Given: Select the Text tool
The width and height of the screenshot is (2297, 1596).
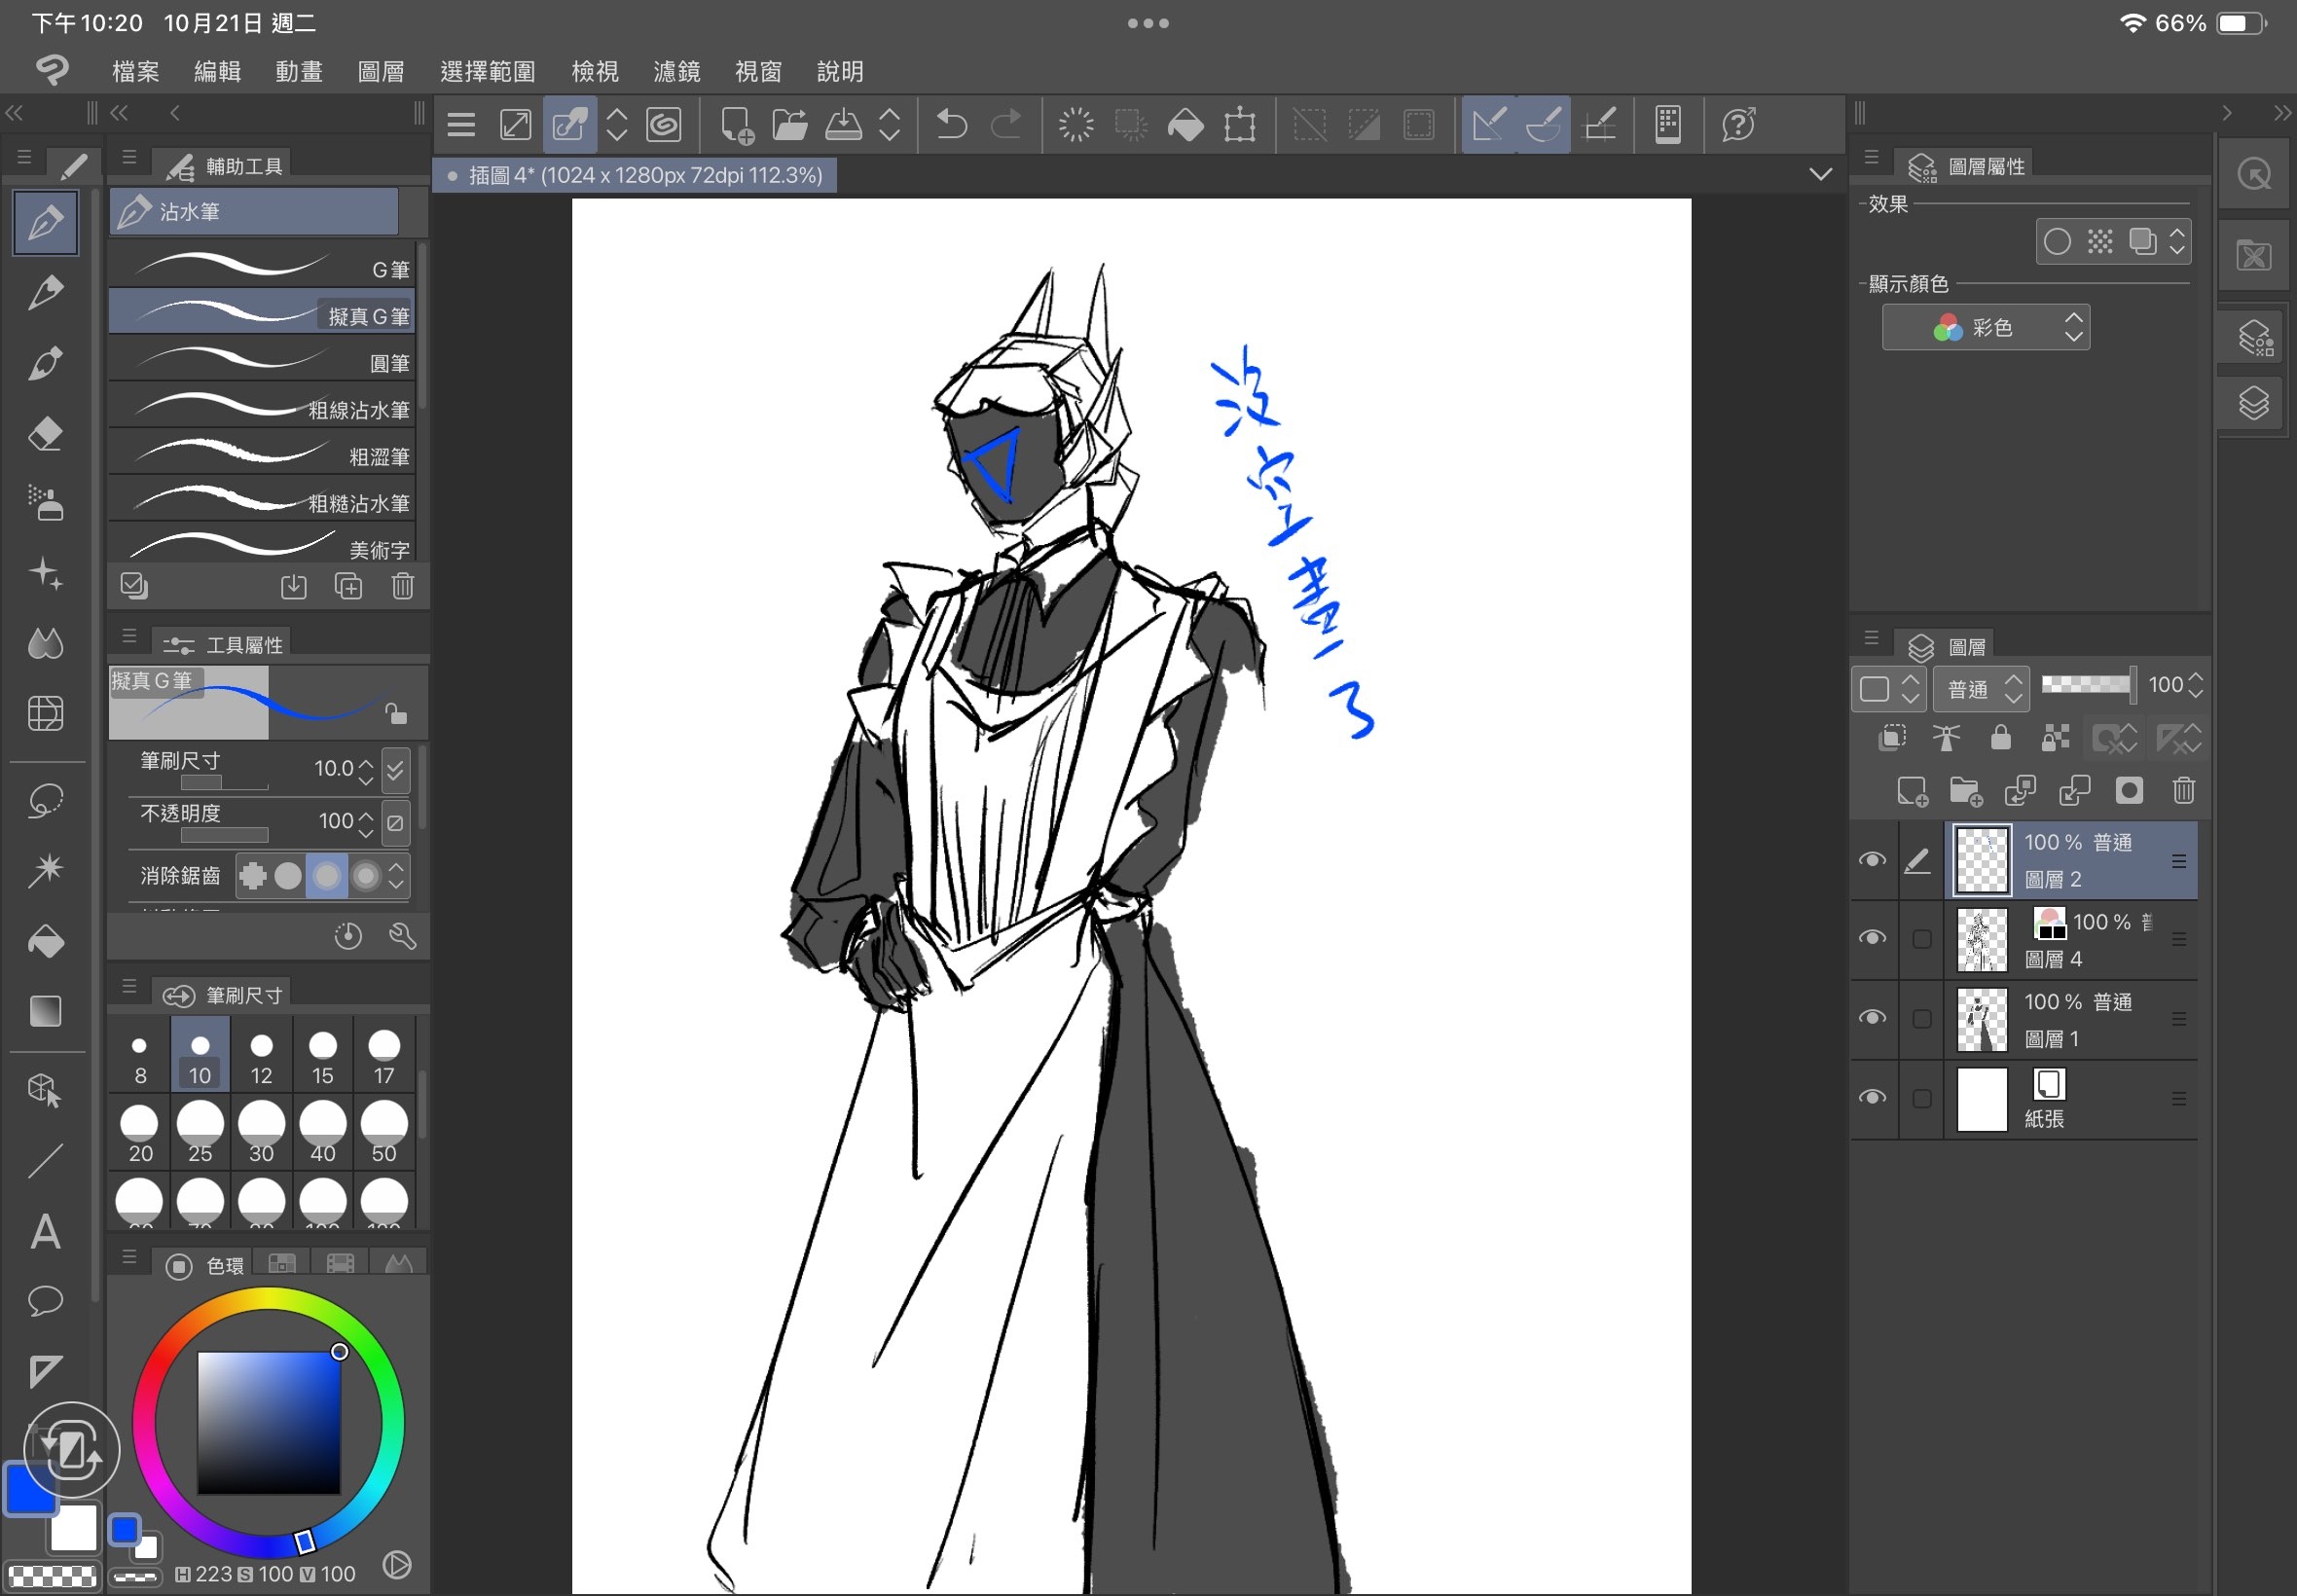Looking at the screenshot, I should tap(46, 1232).
